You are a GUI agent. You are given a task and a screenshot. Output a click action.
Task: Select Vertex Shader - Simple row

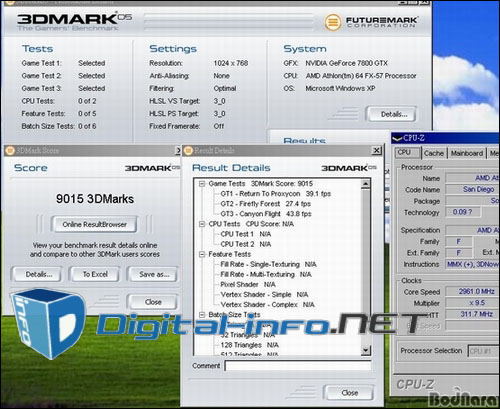click(264, 295)
